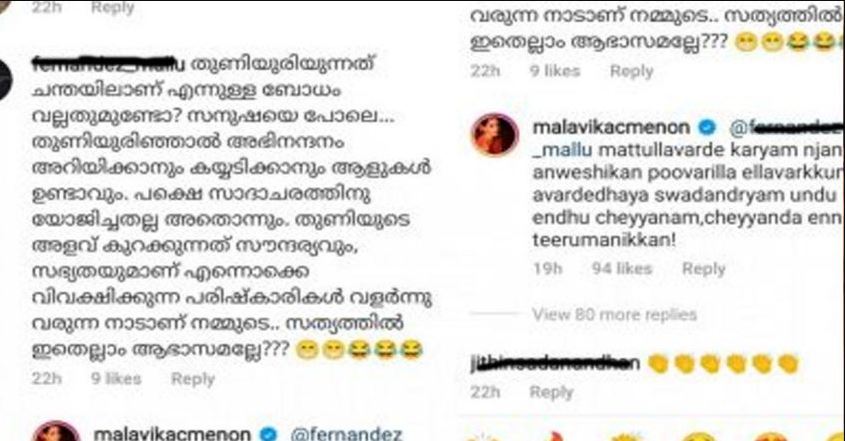
Task: Open the 9 likes count under the left comment
Action: pyautogui.click(x=115, y=378)
